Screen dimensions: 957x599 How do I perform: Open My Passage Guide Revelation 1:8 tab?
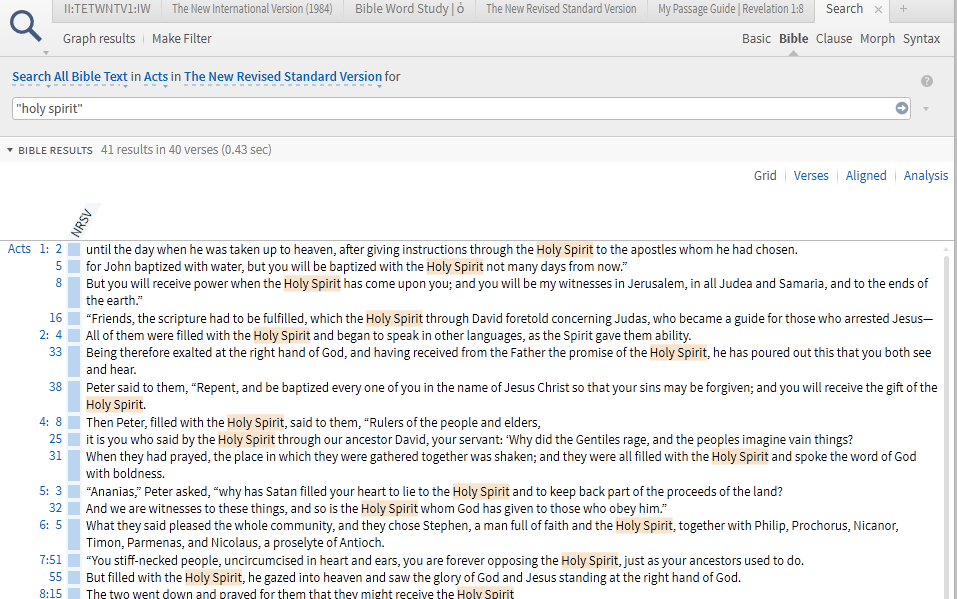(731, 9)
